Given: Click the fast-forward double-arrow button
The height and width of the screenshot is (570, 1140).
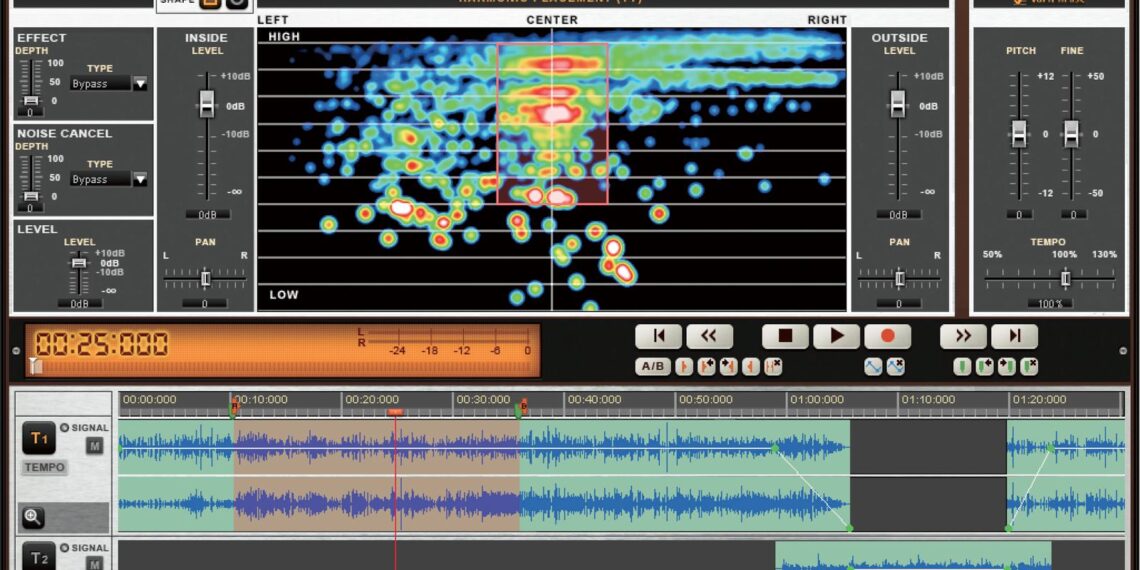Looking at the screenshot, I should coord(963,336).
